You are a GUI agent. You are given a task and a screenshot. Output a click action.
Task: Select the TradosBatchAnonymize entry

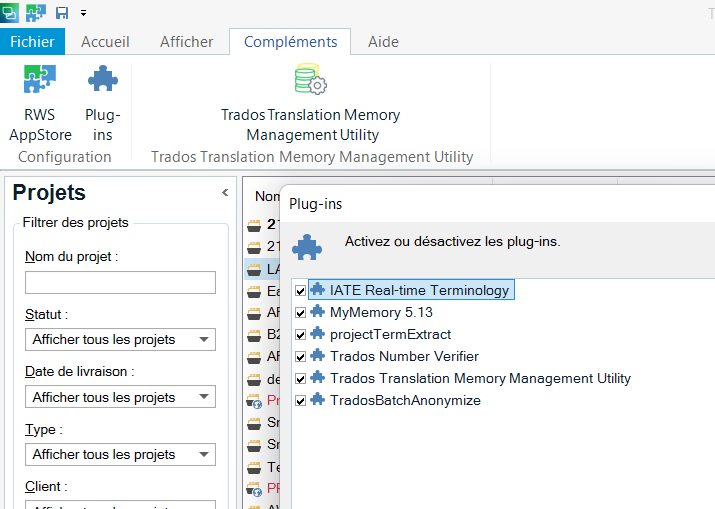pos(405,400)
